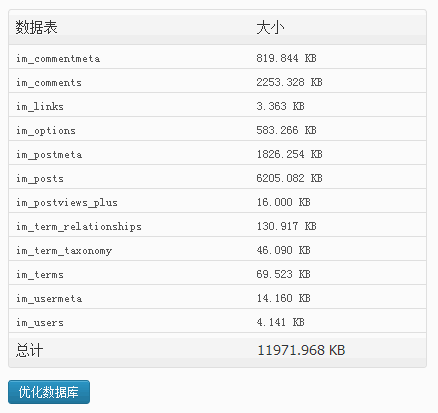Select the im_posts table entry
The width and height of the screenshot is (438, 413).
pos(40,179)
